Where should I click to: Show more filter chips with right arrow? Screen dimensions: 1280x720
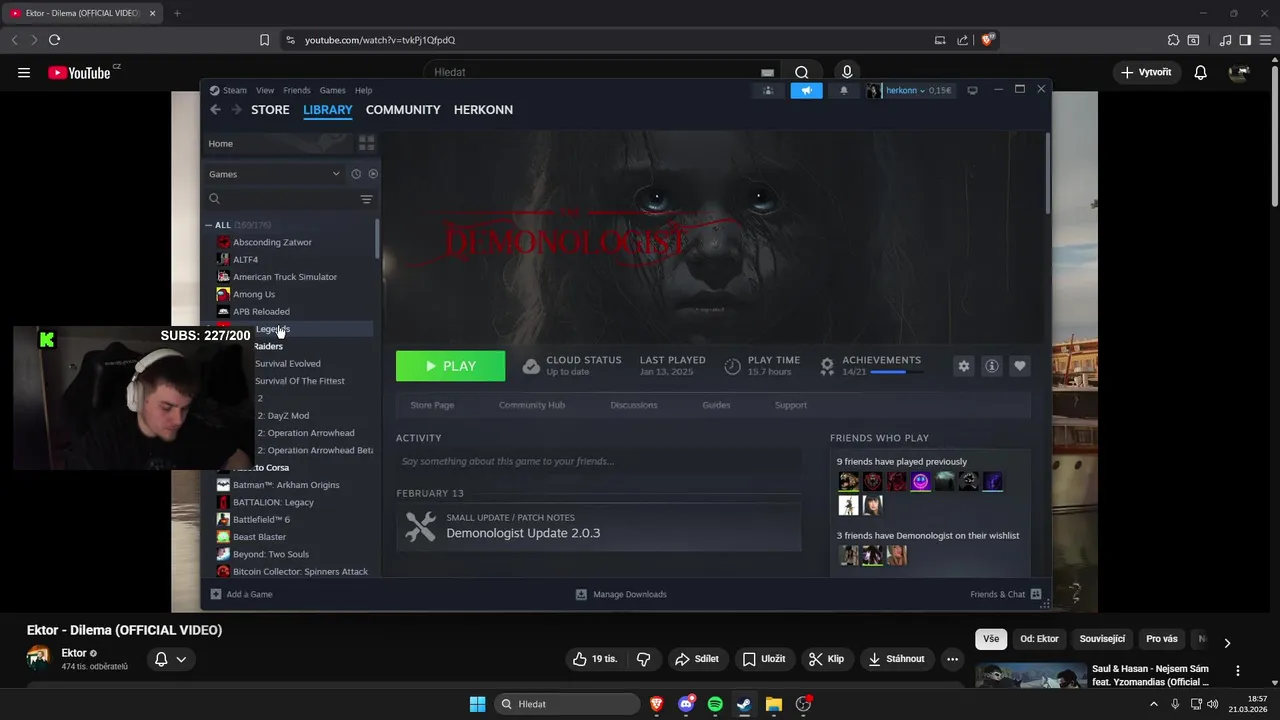[1227, 643]
